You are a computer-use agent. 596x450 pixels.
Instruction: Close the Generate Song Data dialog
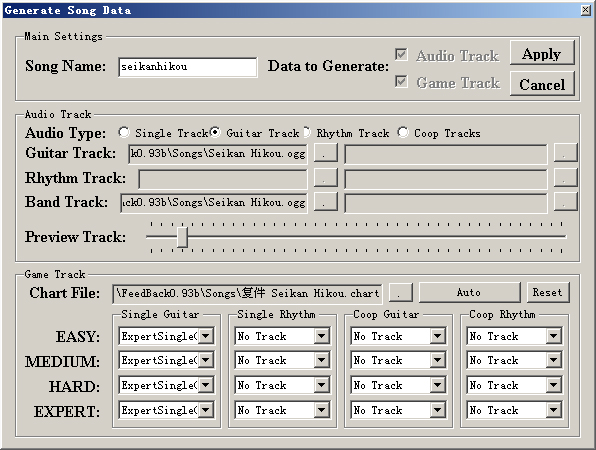(586, 10)
